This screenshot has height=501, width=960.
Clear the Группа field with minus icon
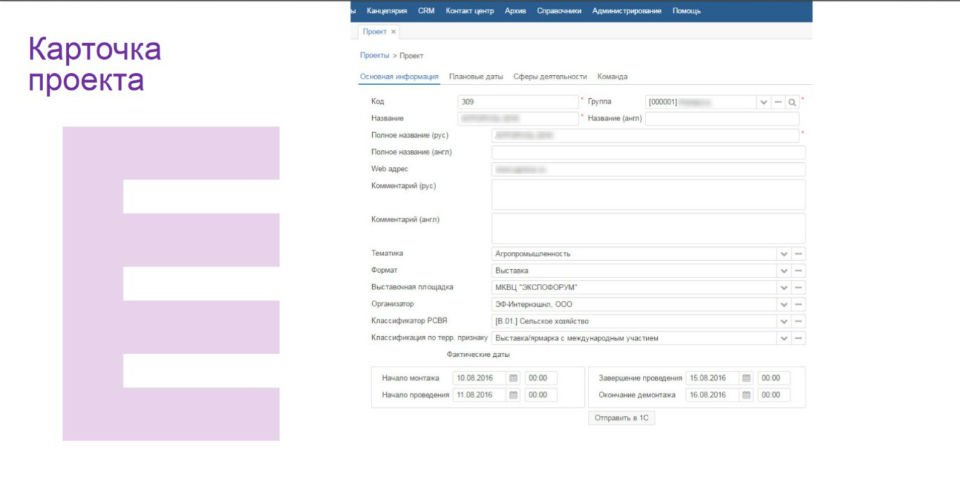pos(778,102)
